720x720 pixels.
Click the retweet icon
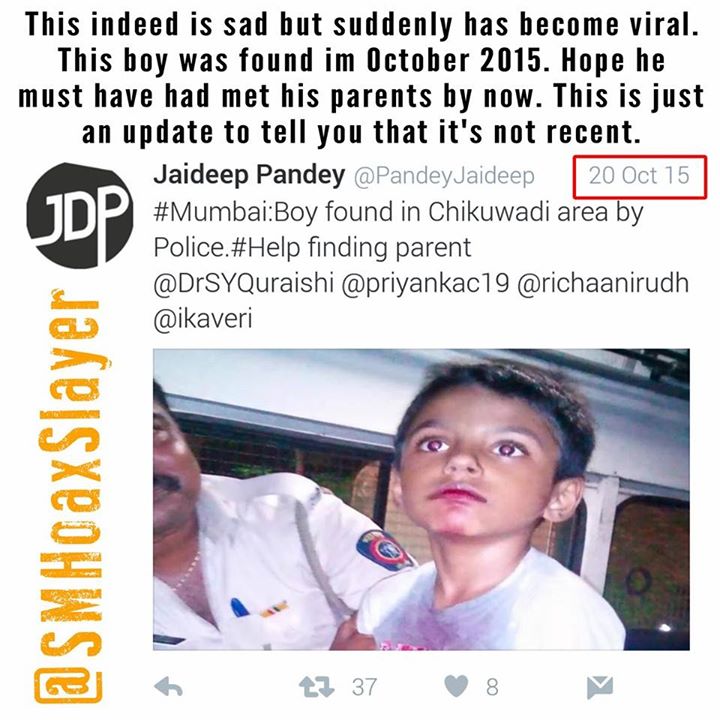[x=316, y=687]
